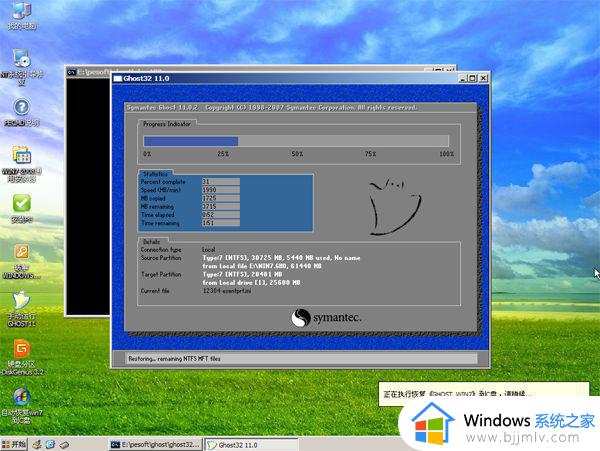Viewport: 600px width, 451px height.
Task: Click the Symantec logo
Action: point(326,317)
